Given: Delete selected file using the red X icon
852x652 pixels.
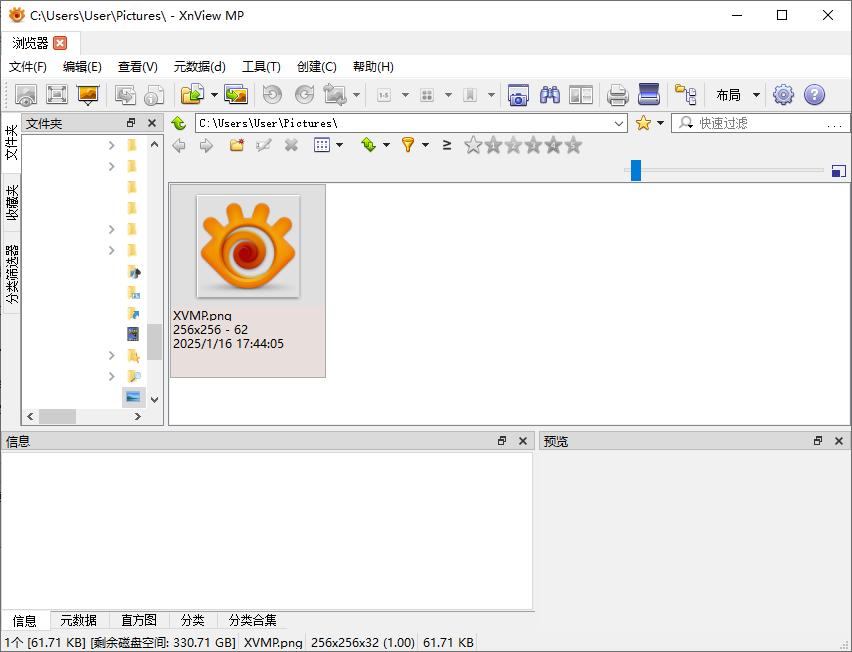Looking at the screenshot, I should [290, 145].
